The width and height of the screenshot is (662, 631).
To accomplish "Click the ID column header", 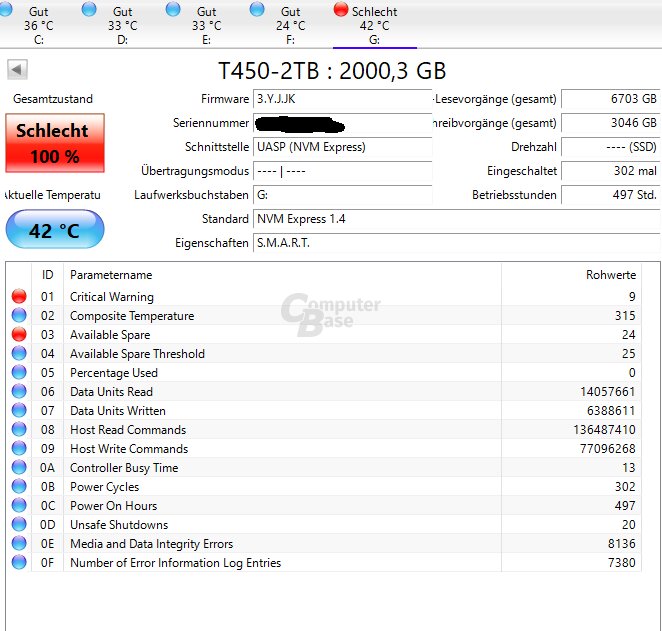I will point(47,275).
